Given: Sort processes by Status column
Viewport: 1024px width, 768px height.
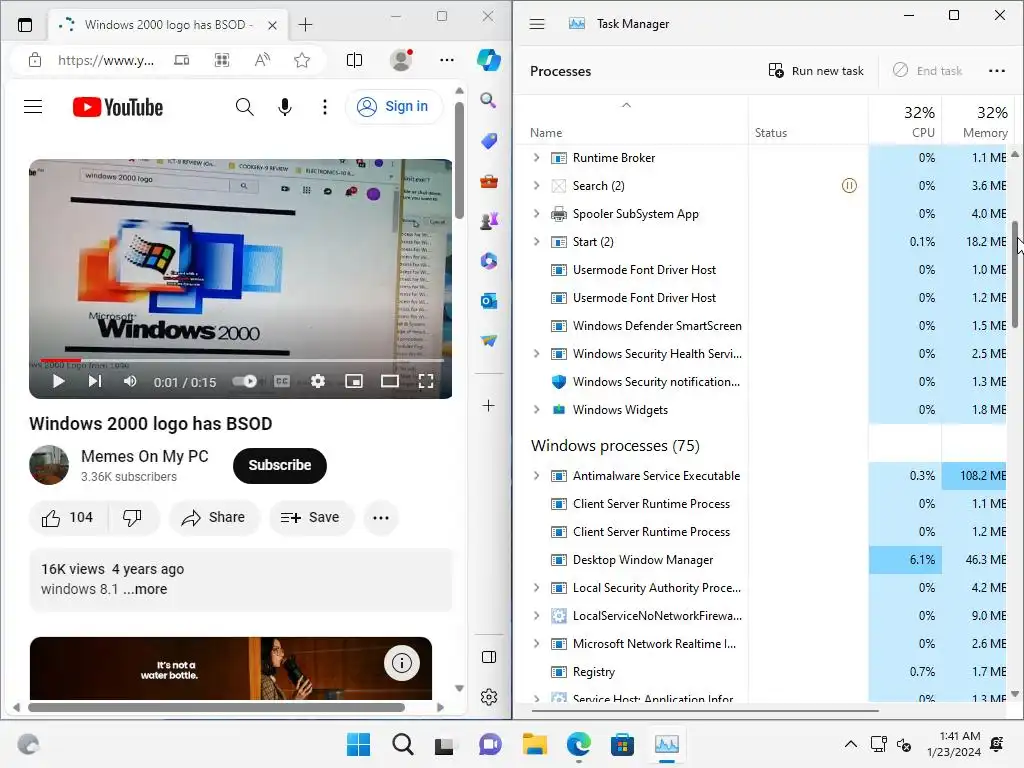Looking at the screenshot, I should (808, 121).
